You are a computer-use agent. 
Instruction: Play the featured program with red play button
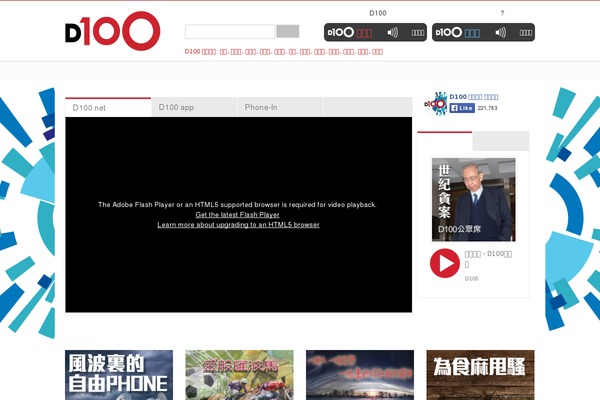point(445,263)
